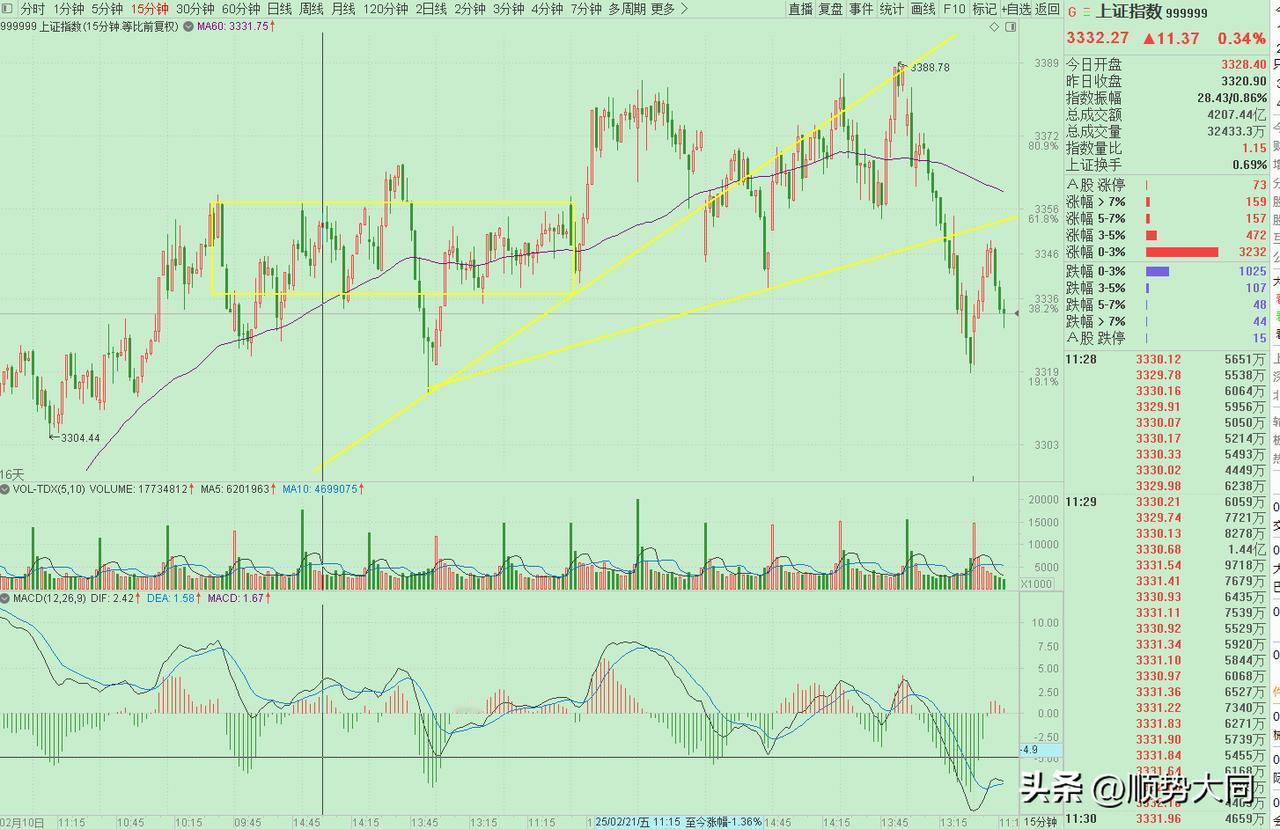Switch to the 月线 monthly chart

343,9
